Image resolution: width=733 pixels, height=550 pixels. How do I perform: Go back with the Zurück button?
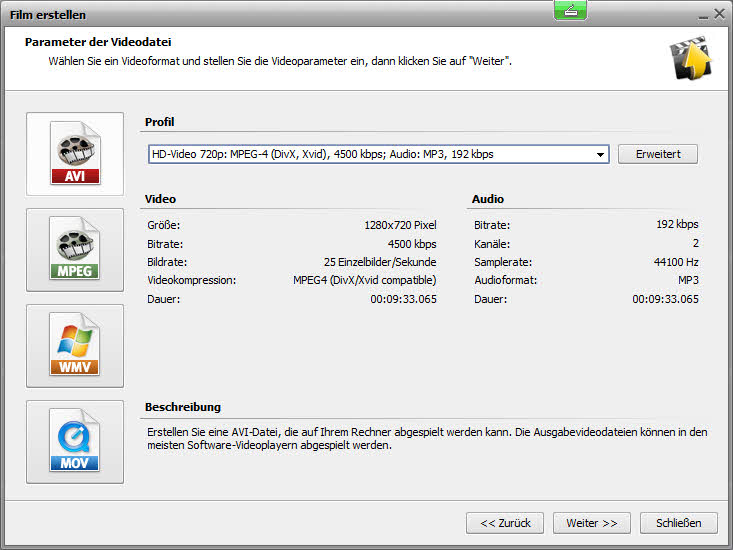[x=505, y=523]
